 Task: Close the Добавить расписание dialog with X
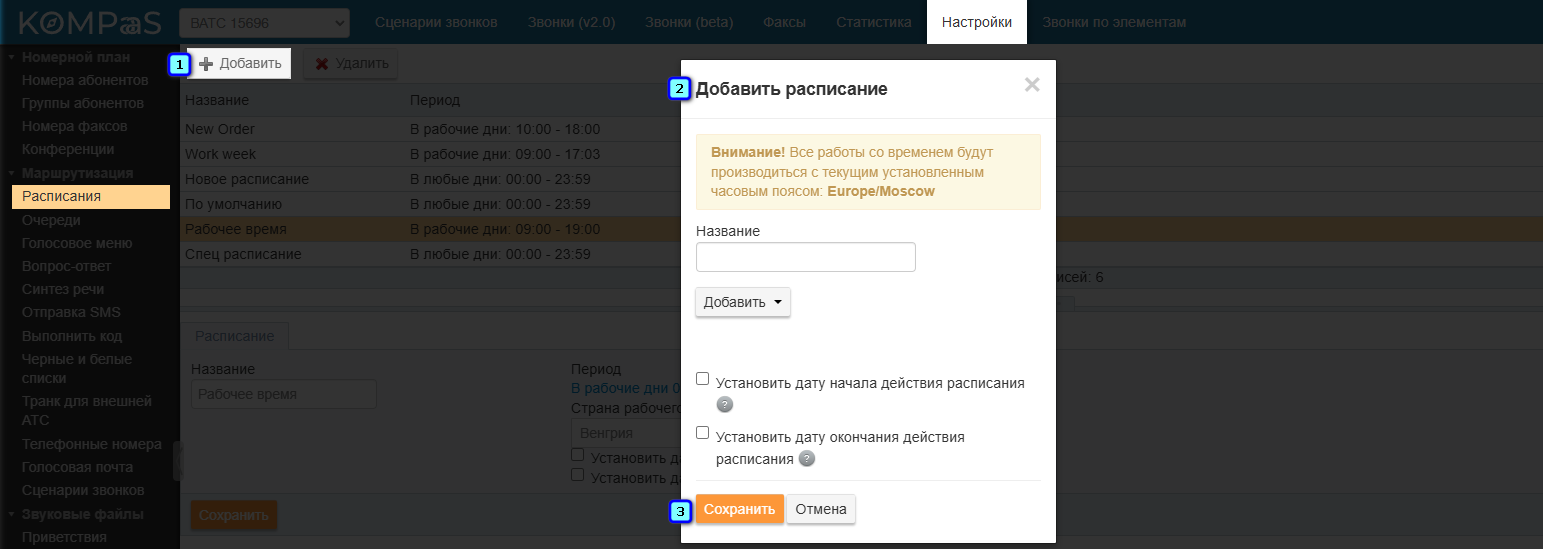pyautogui.click(x=1032, y=85)
